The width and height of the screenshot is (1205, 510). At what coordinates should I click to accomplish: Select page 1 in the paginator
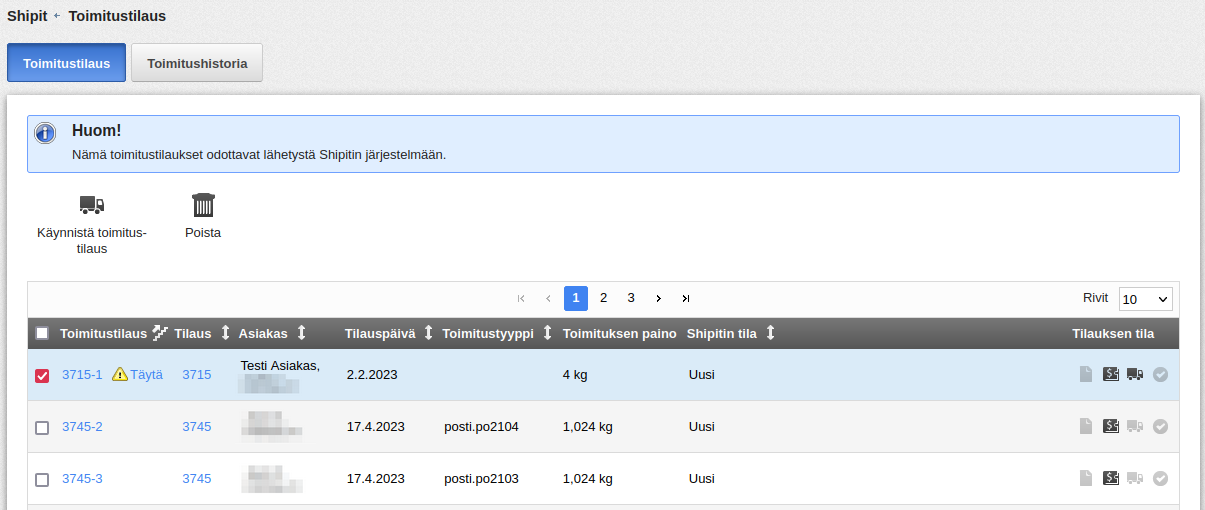tap(576, 298)
